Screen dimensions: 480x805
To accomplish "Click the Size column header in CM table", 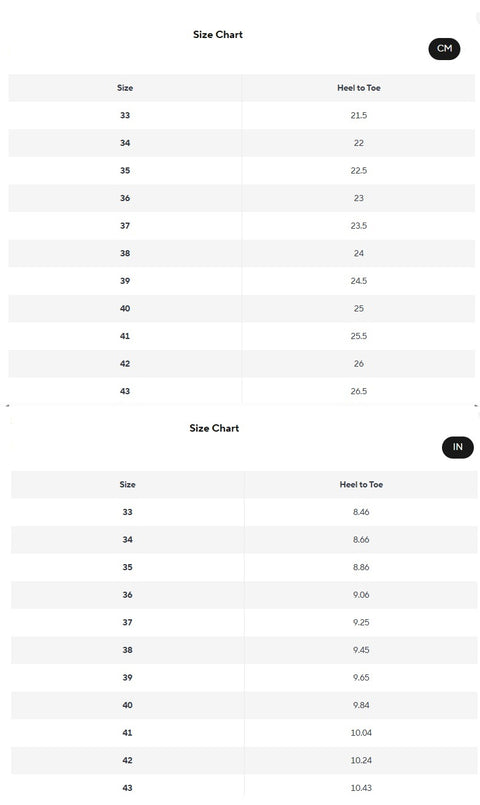I will [x=125, y=88].
